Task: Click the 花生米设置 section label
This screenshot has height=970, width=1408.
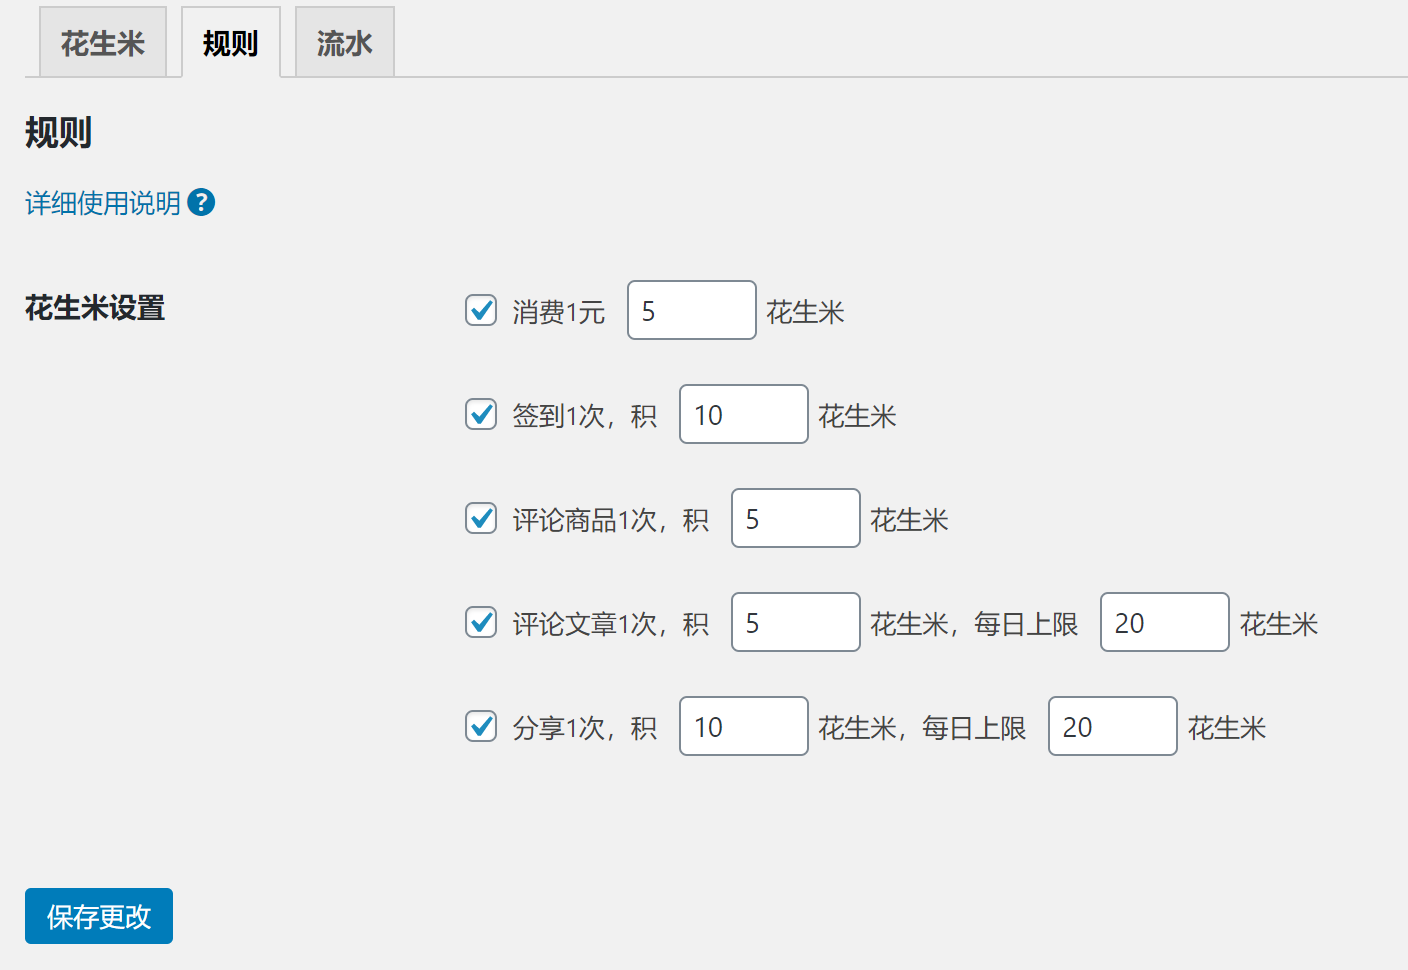Action: [95, 308]
